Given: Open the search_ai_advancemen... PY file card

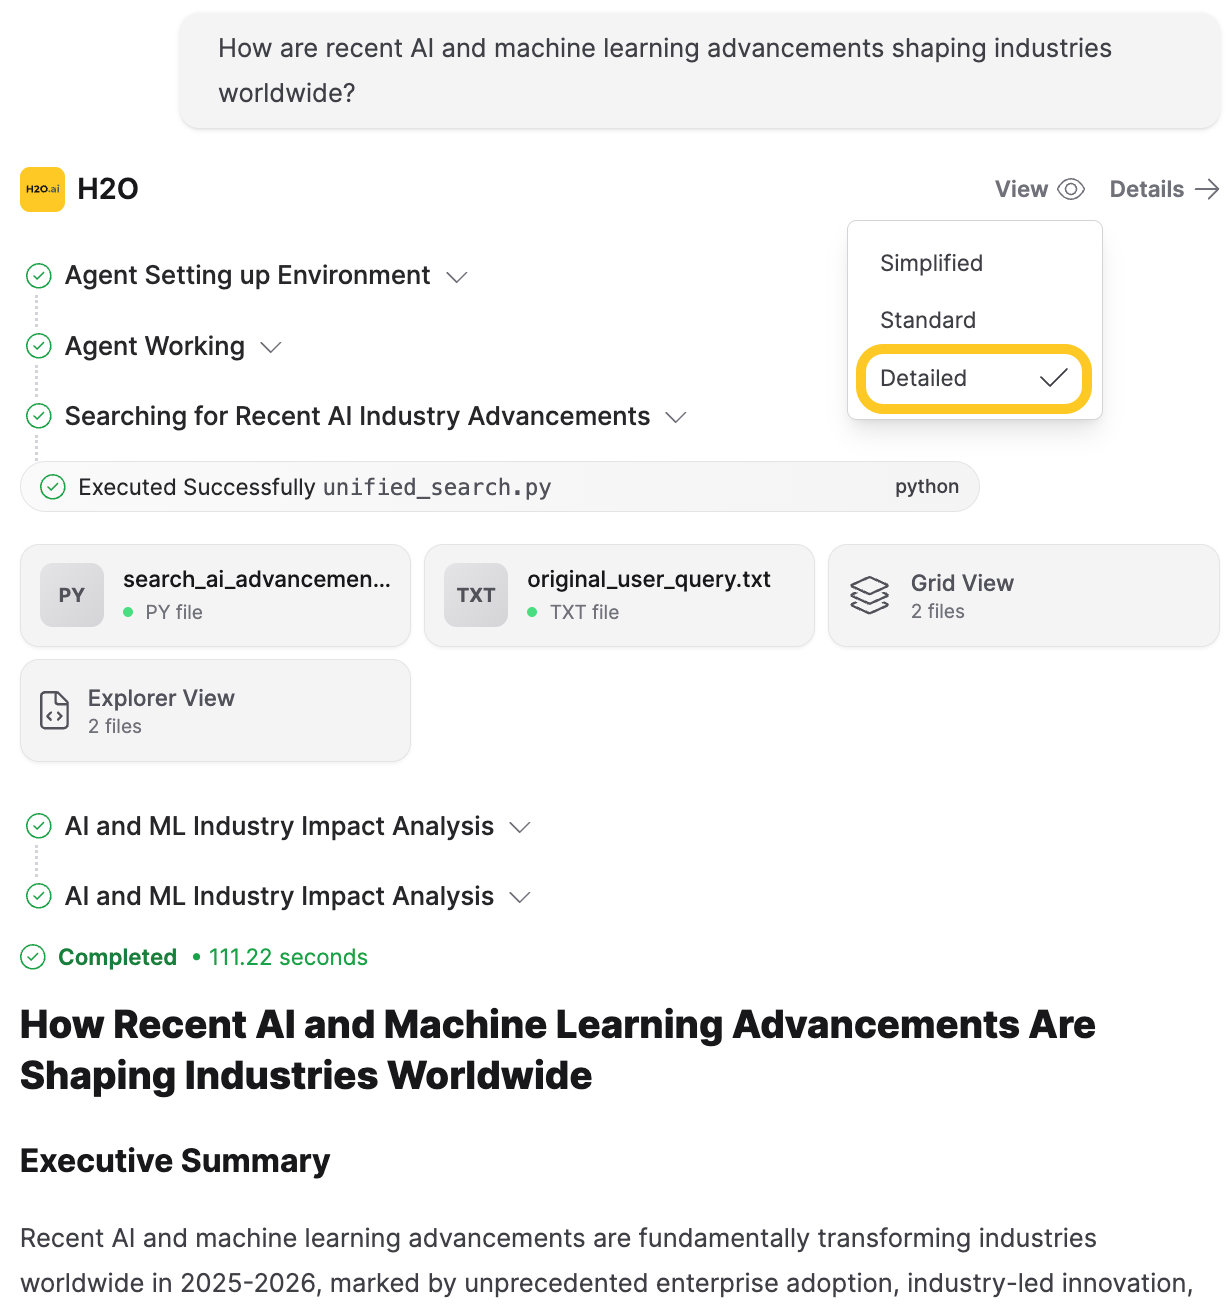Looking at the screenshot, I should point(256,595).
